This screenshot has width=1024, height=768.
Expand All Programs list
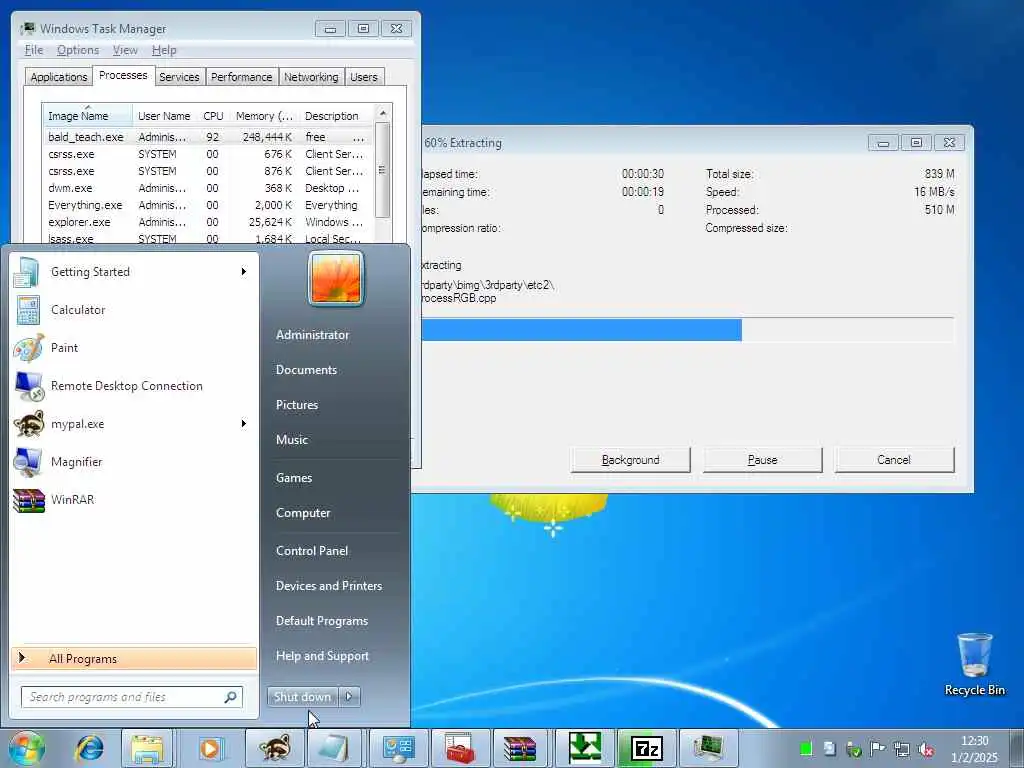[x=134, y=658]
